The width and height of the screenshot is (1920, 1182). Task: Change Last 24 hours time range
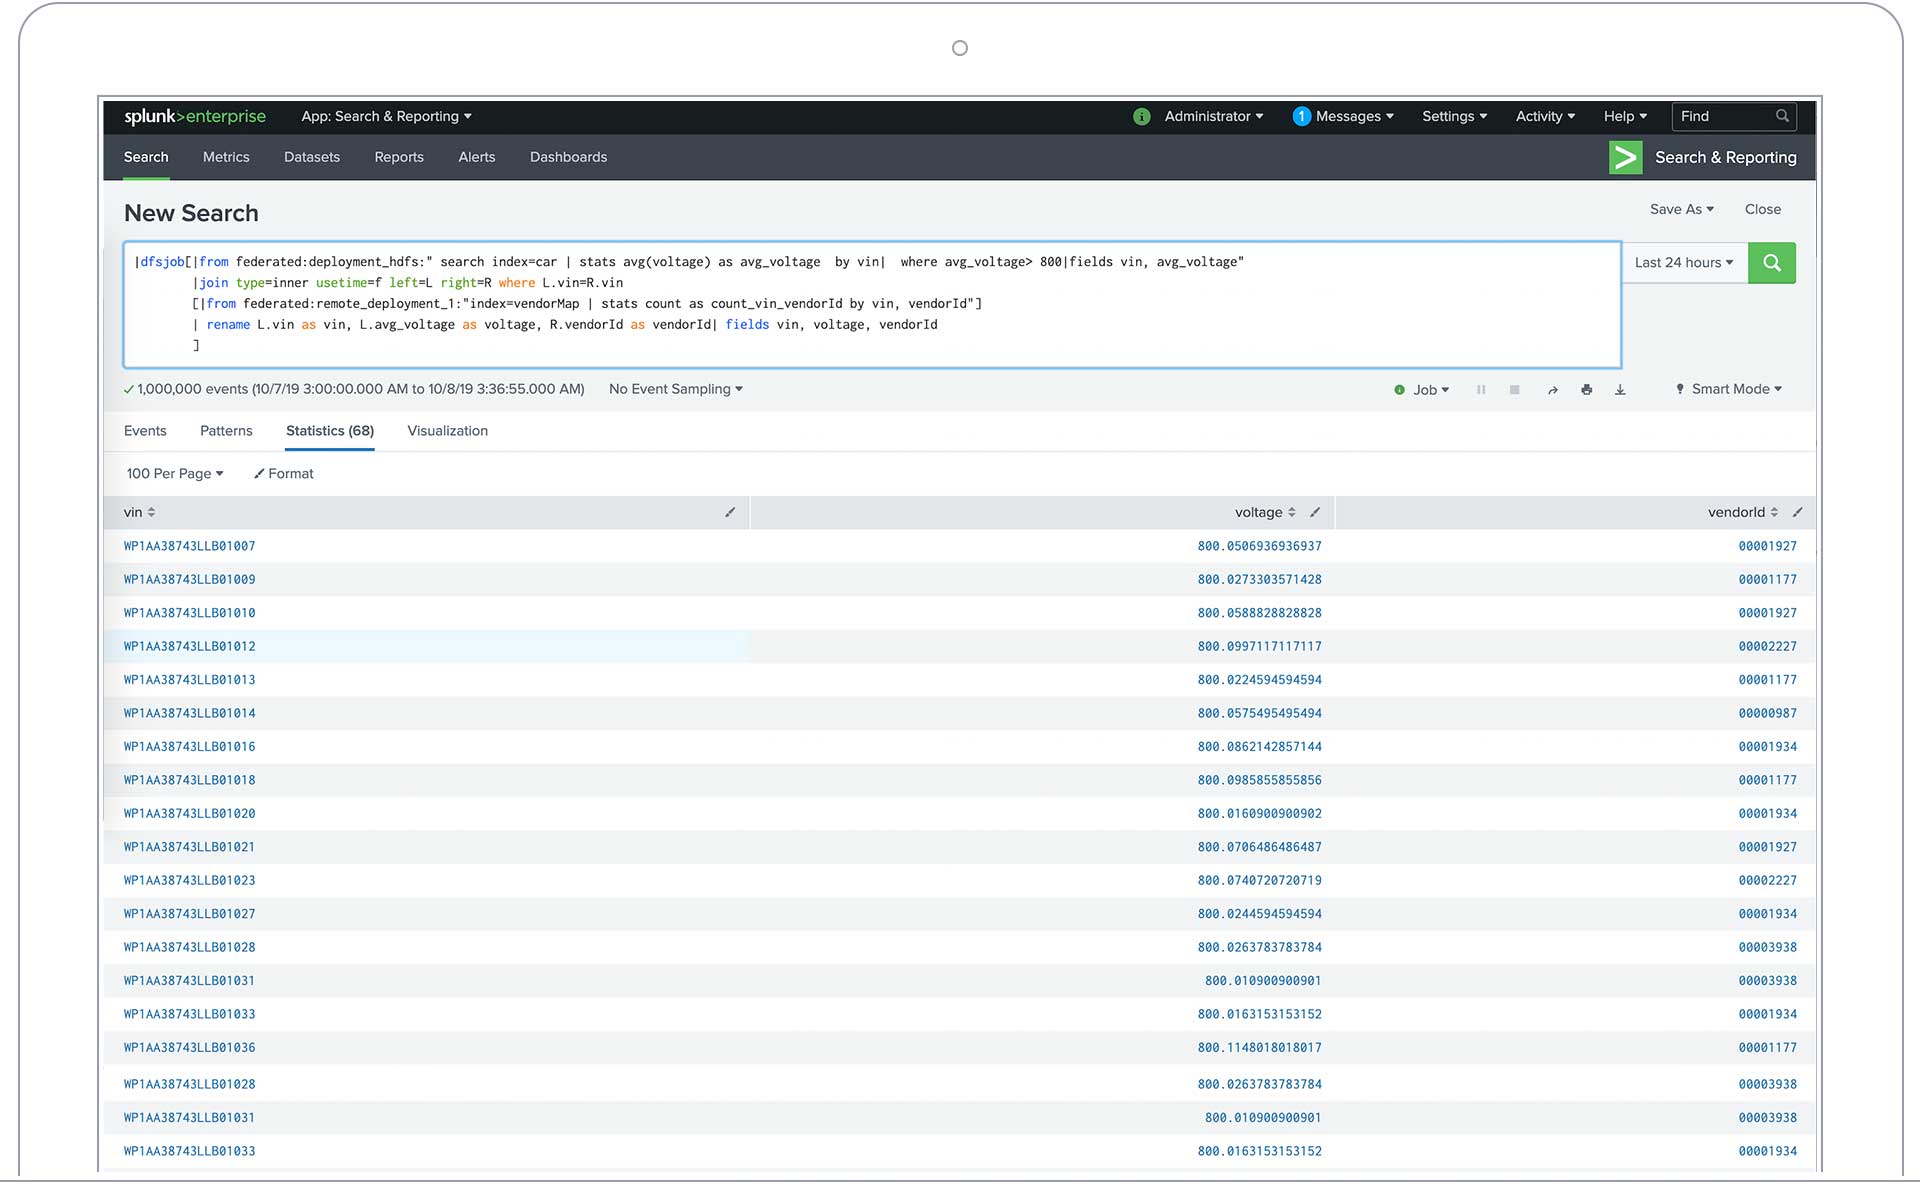[1684, 263]
